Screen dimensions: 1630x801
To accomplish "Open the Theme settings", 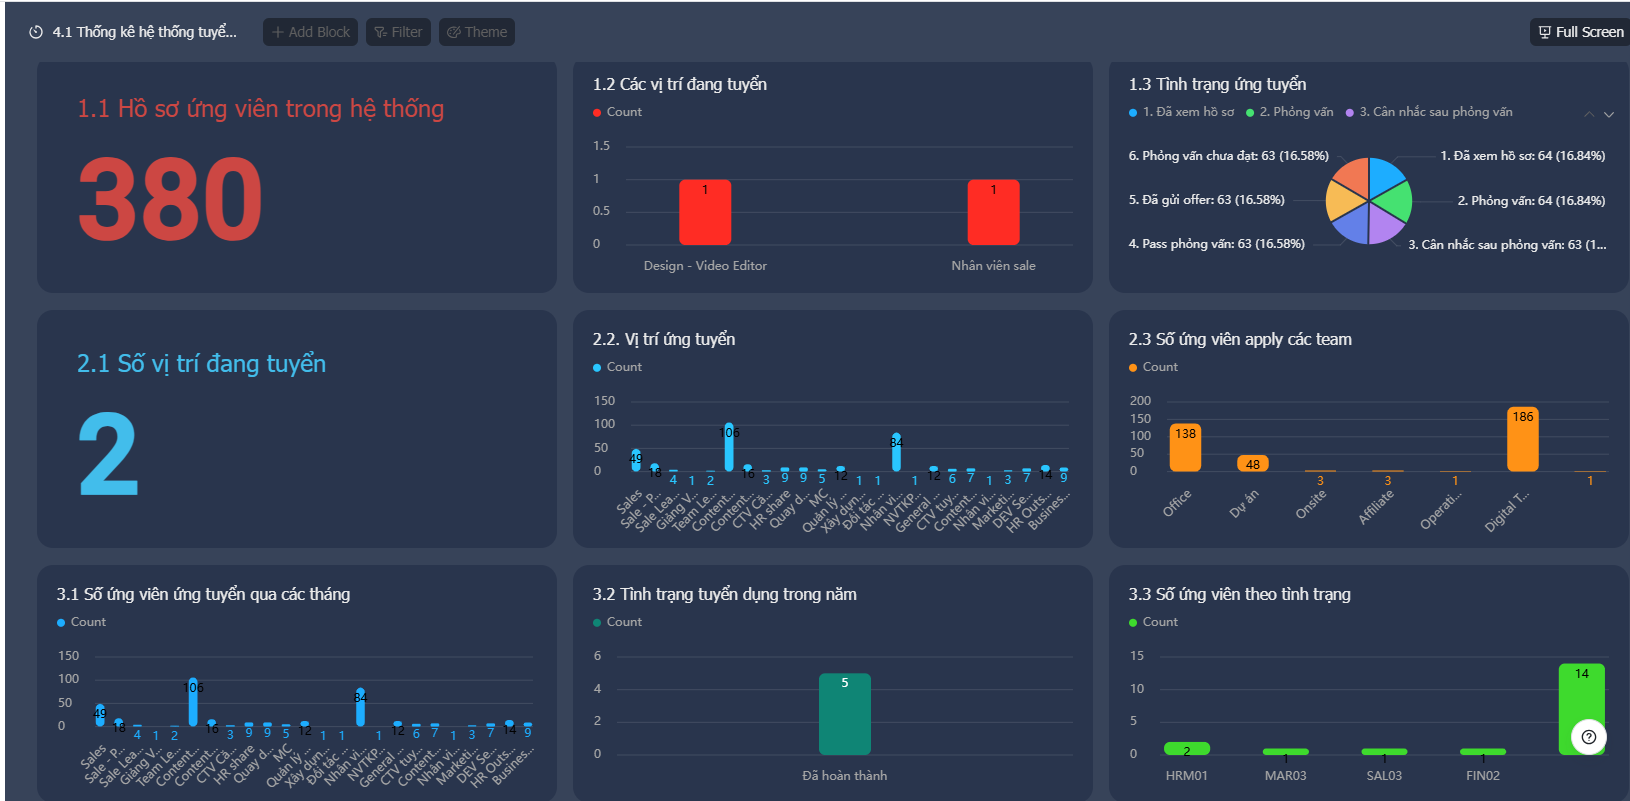I will tap(477, 32).
